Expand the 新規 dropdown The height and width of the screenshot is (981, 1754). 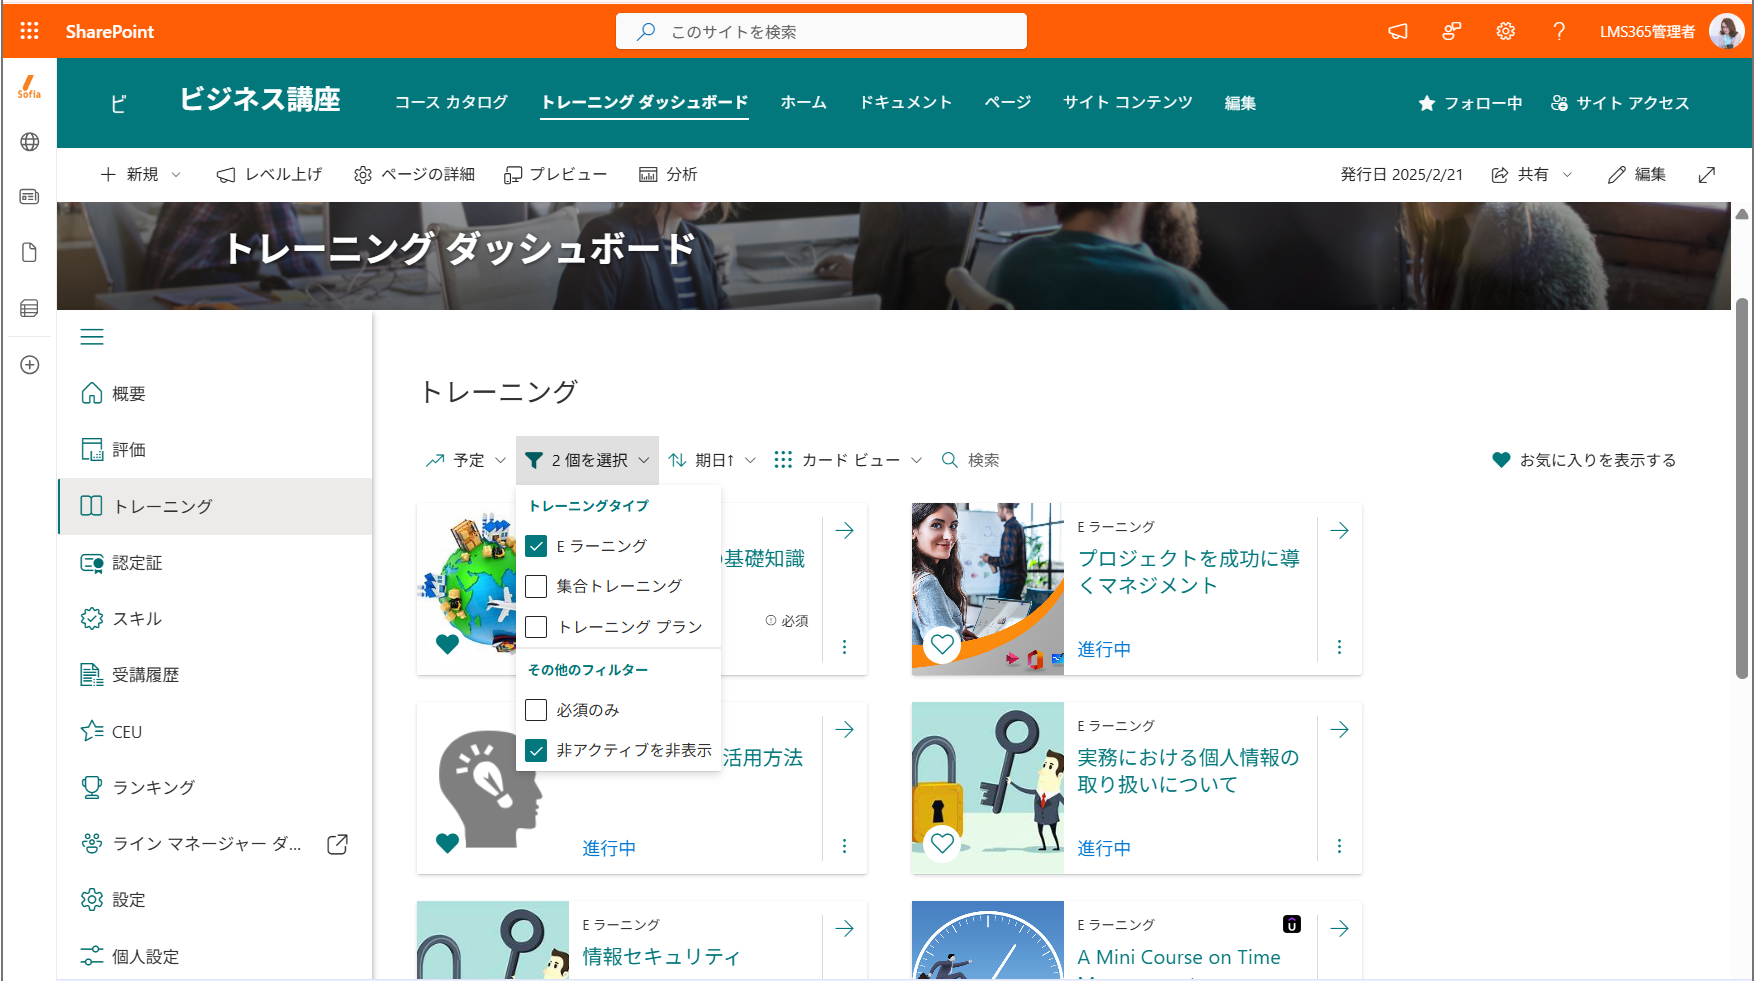[x=141, y=175]
